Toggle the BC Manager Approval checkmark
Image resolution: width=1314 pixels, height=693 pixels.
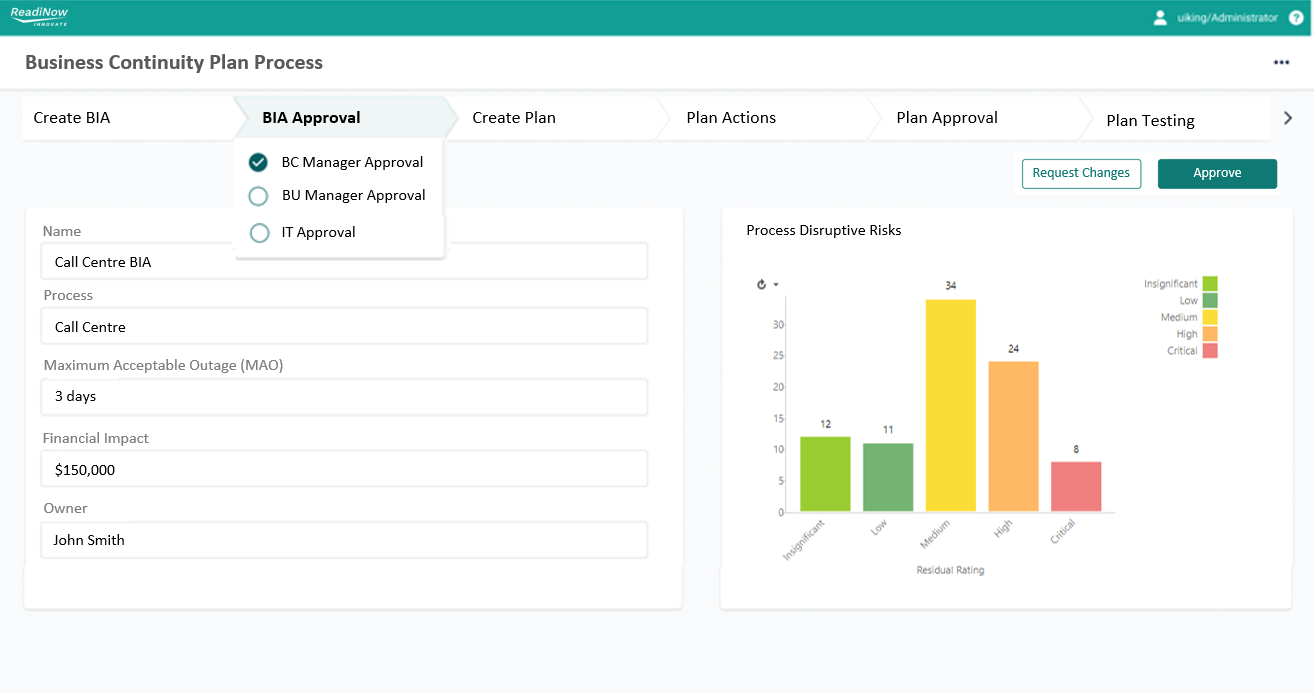tap(258, 162)
